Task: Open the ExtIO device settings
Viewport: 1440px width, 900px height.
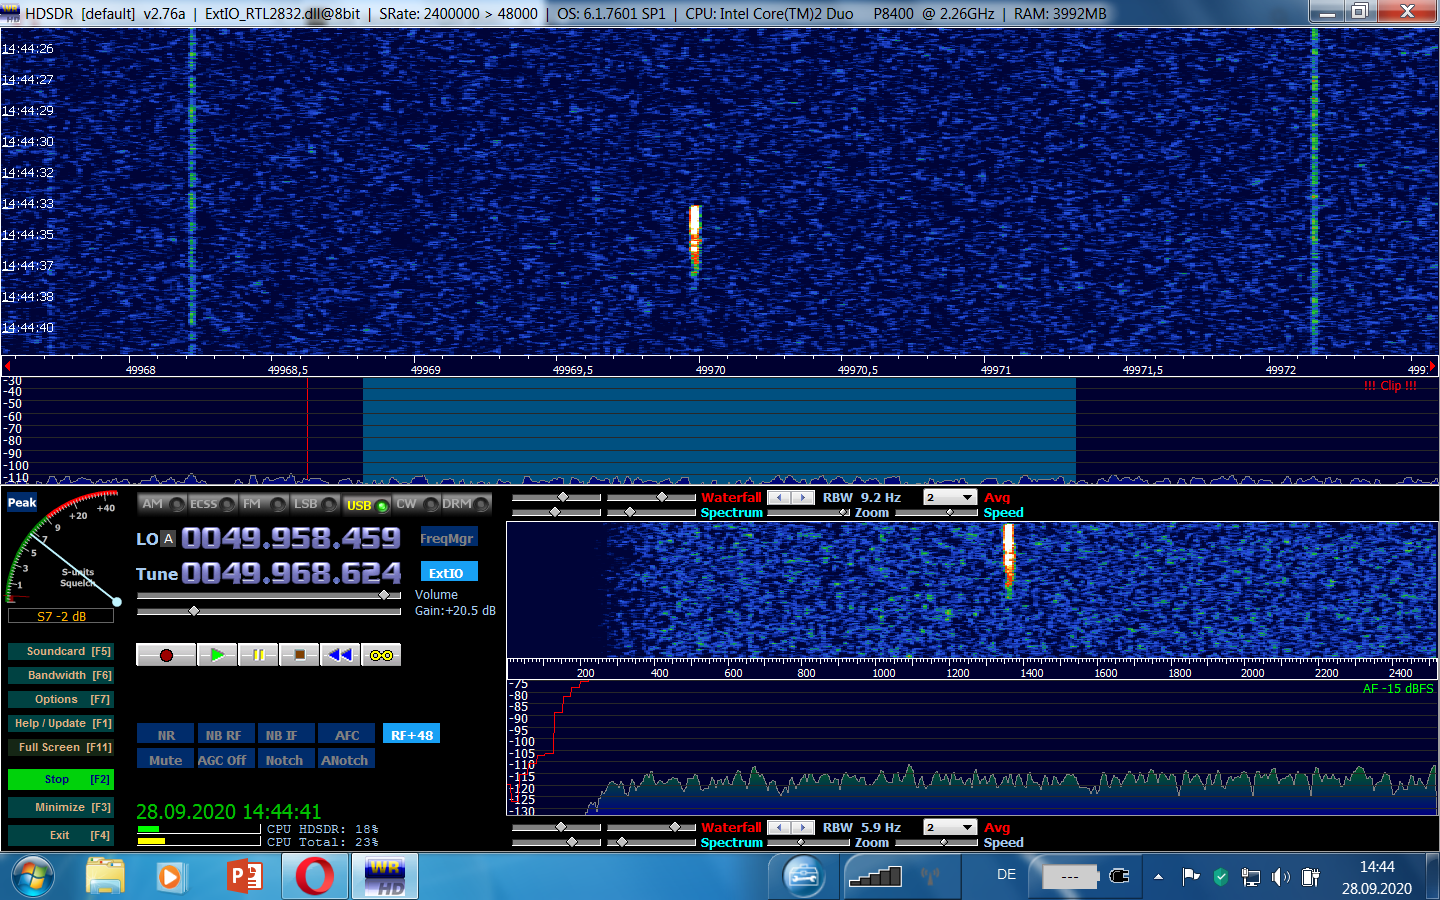Action: (447, 573)
